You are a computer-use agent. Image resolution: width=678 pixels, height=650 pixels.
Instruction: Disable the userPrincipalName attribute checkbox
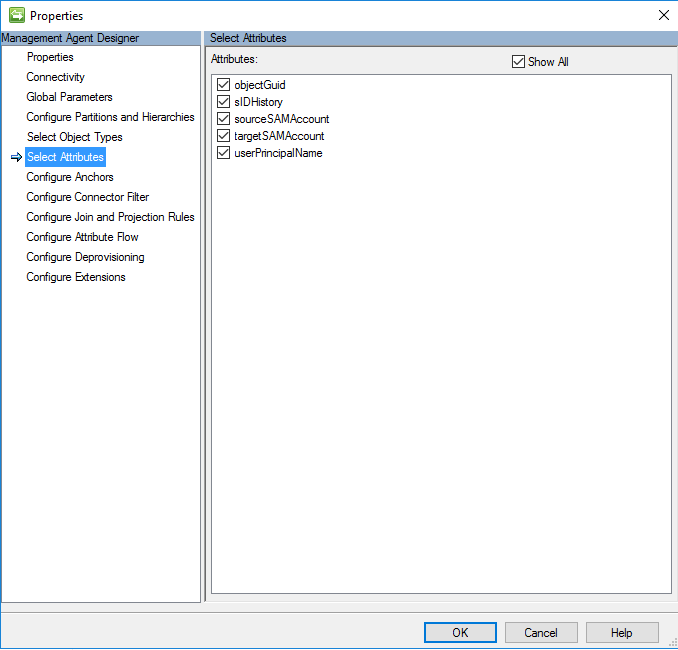pos(223,153)
